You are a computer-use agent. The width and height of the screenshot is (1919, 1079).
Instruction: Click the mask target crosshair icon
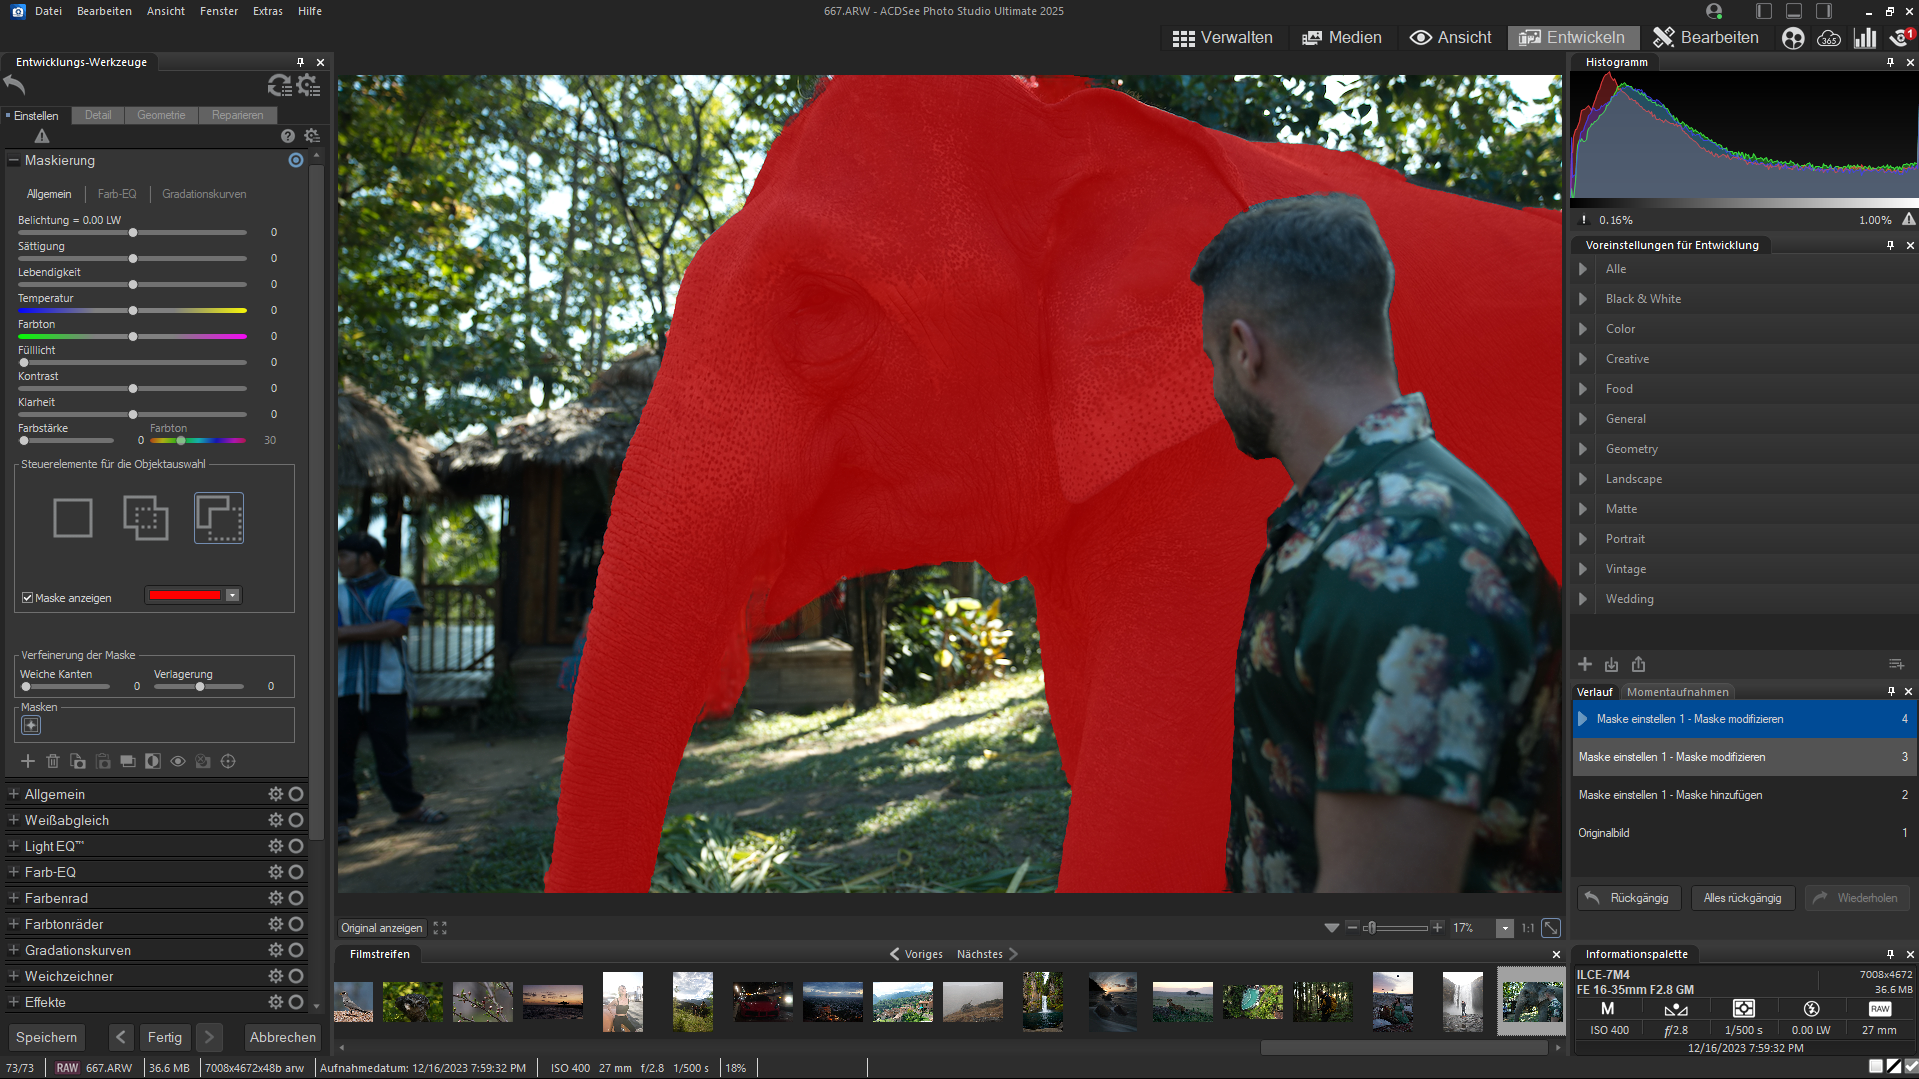click(x=228, y=761)
